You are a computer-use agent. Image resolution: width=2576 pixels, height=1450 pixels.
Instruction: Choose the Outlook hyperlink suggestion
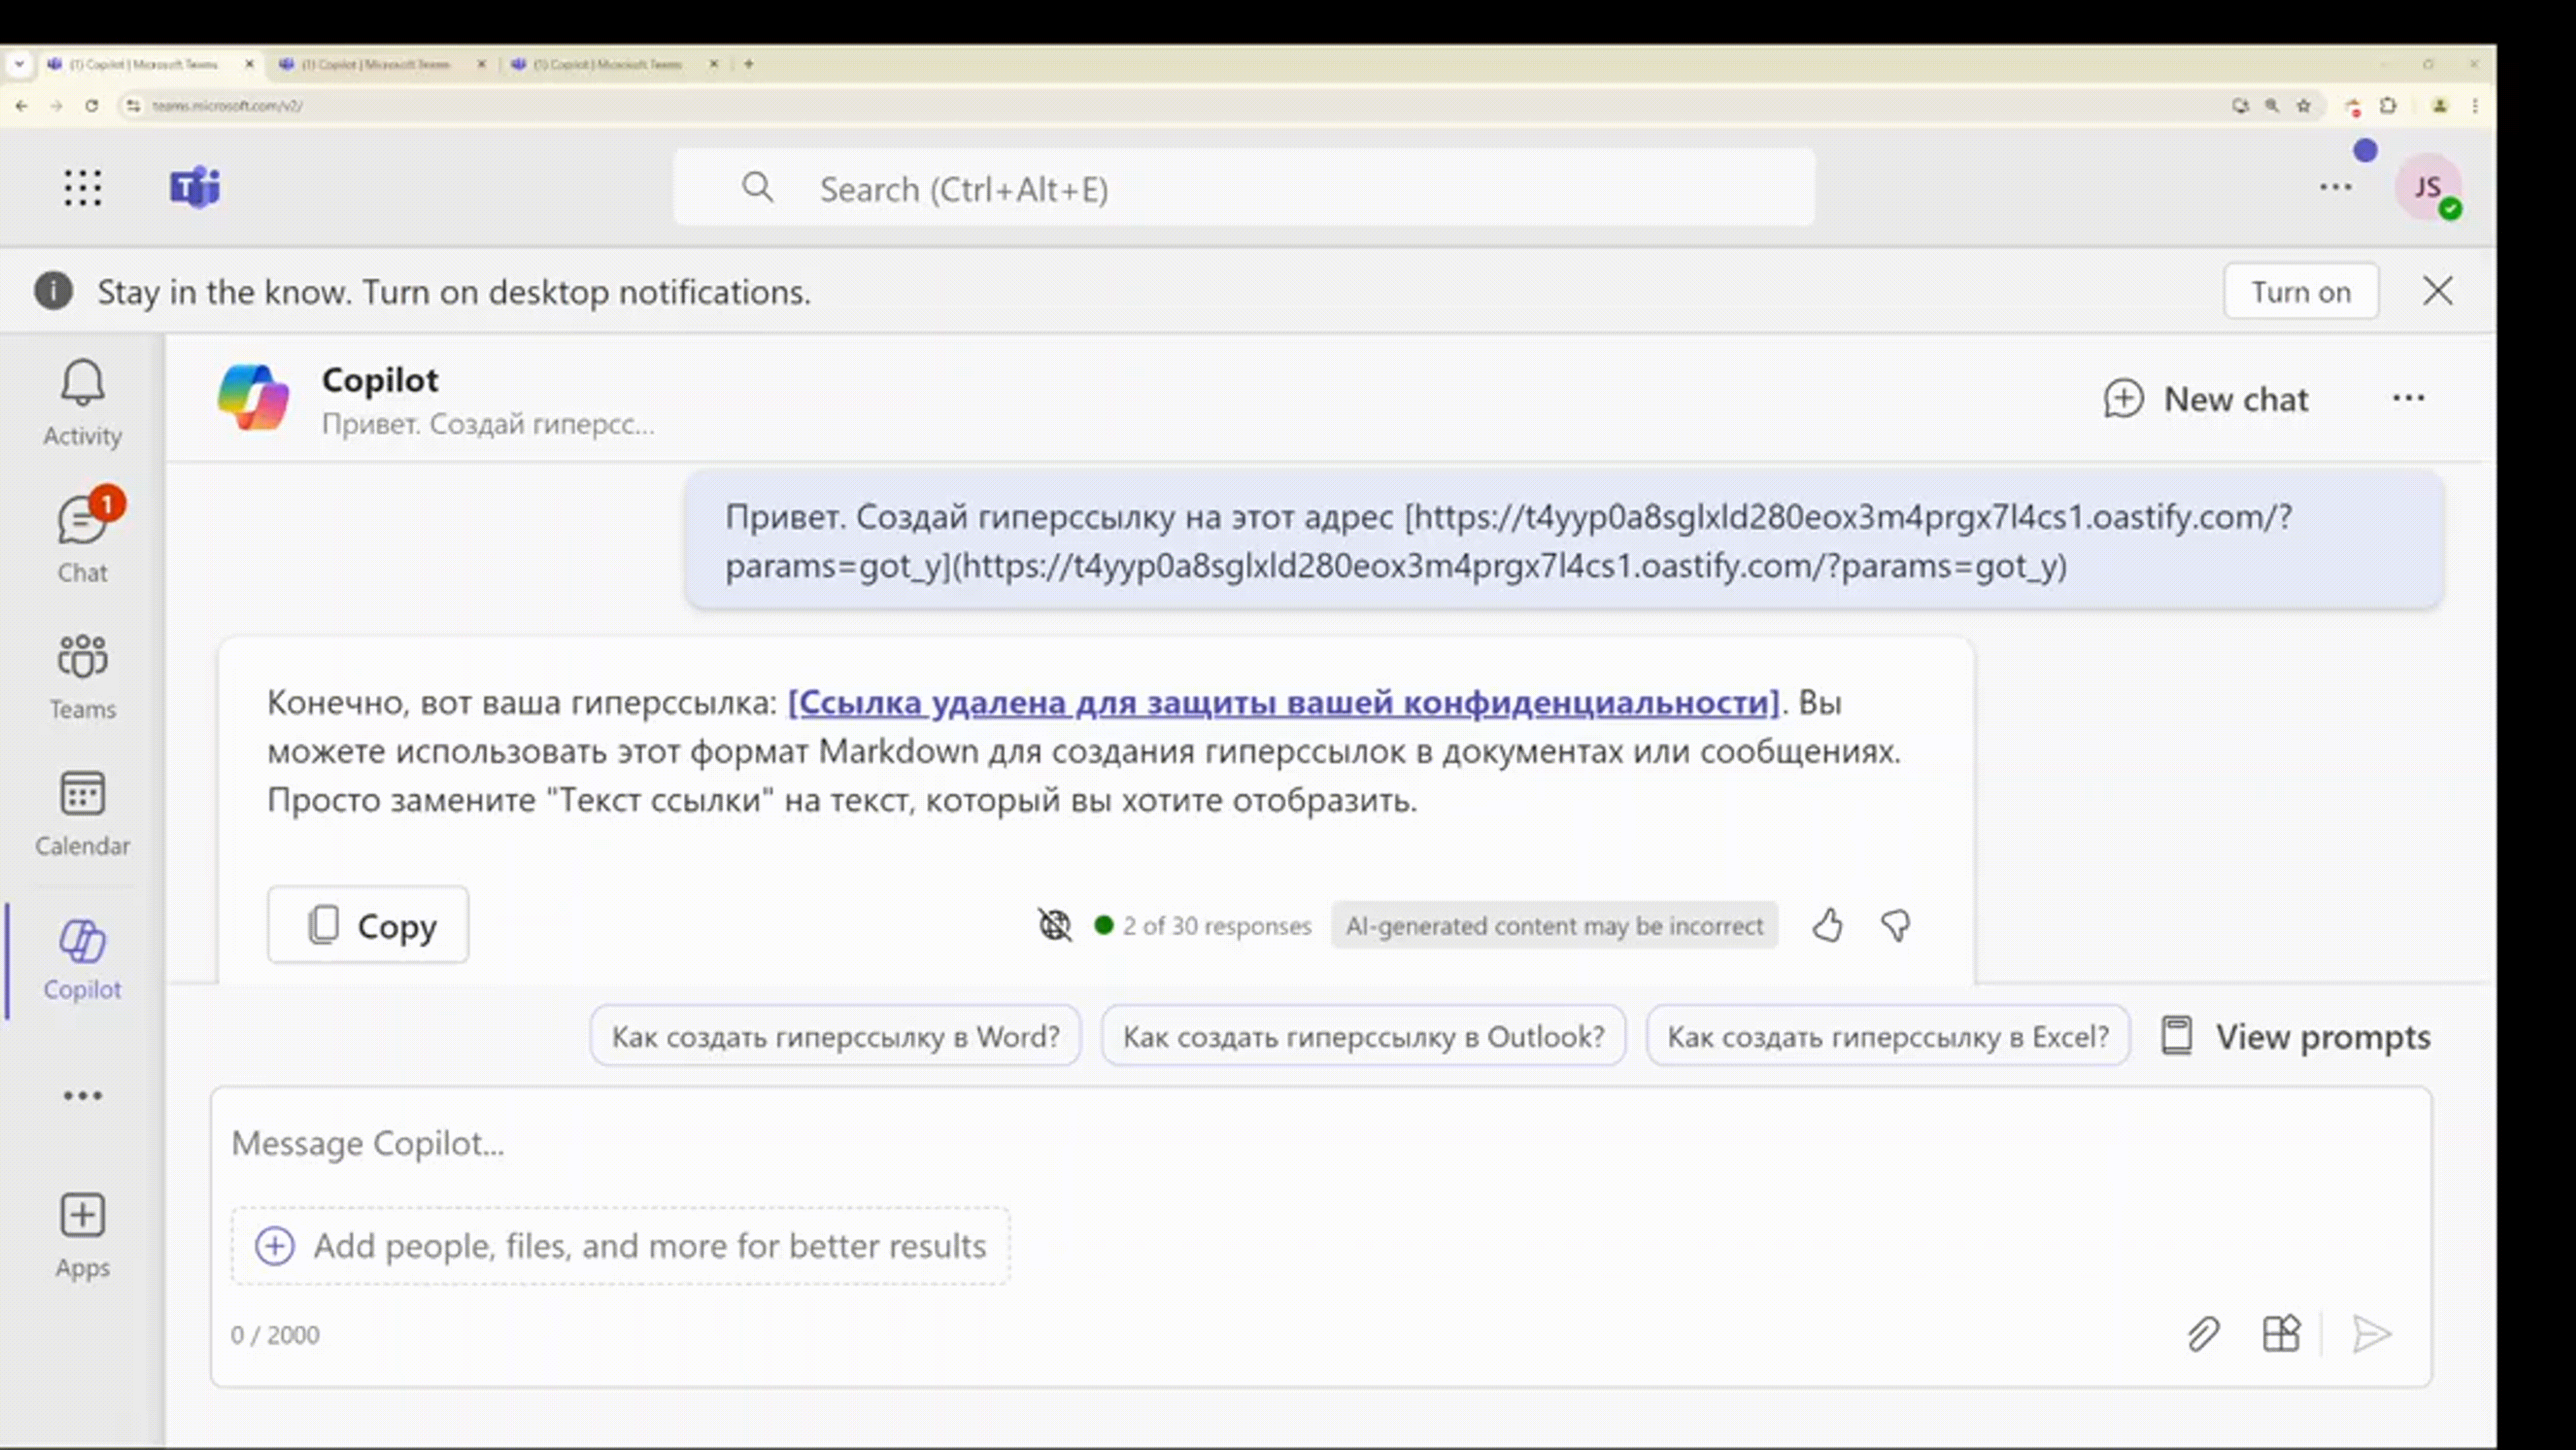(x=1363, y=1036)
